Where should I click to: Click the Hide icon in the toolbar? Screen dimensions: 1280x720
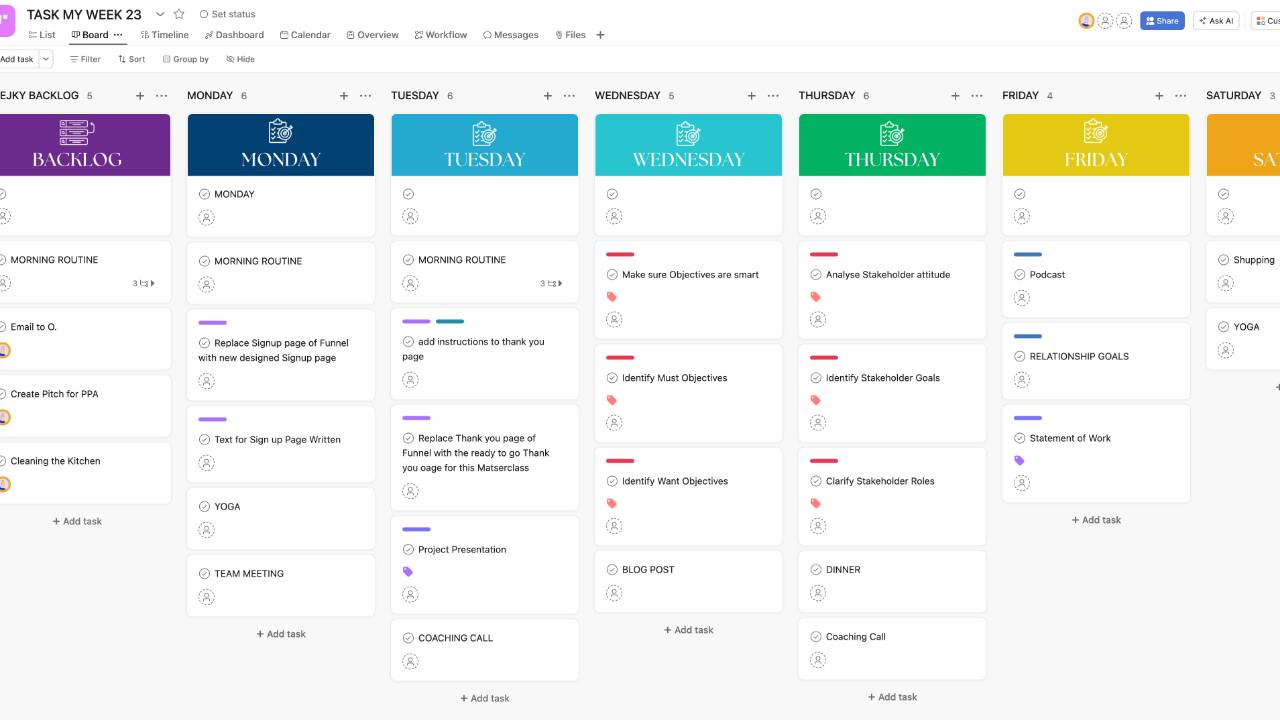click(x=228, y=59)
